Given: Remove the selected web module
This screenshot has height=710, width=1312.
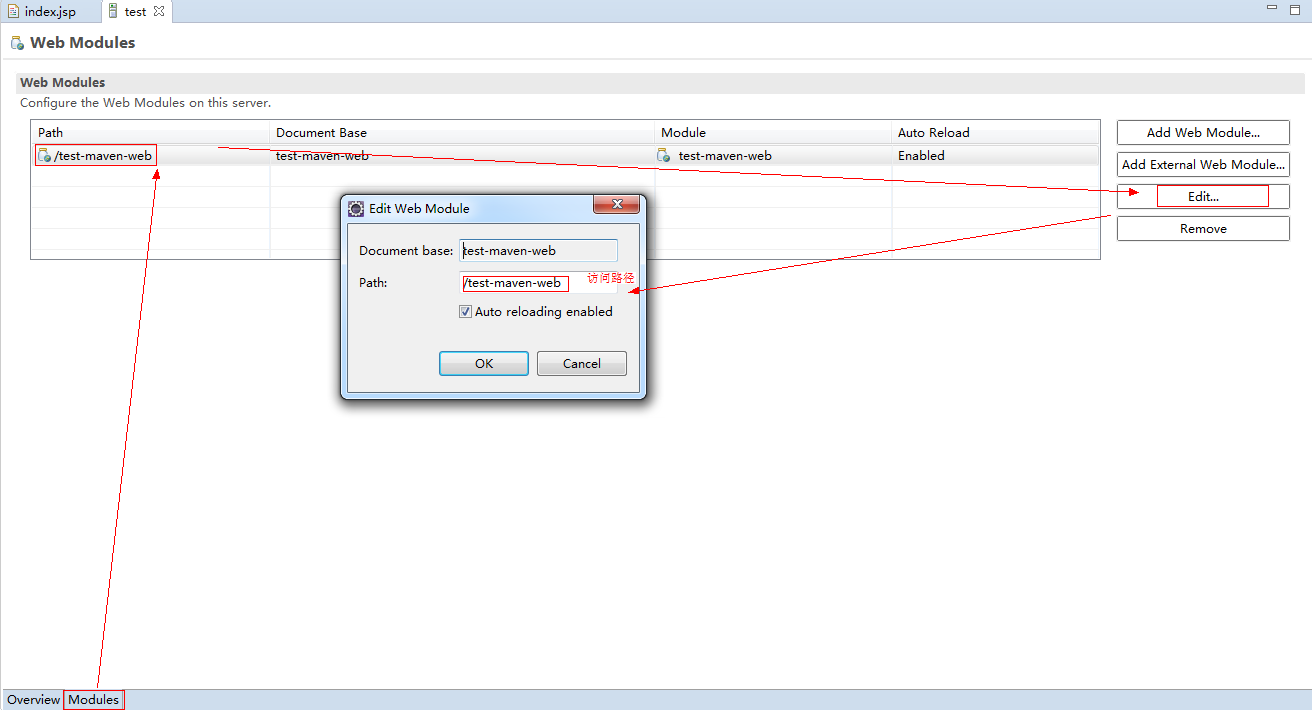Looking at the screenshot, I should 1203,228.
